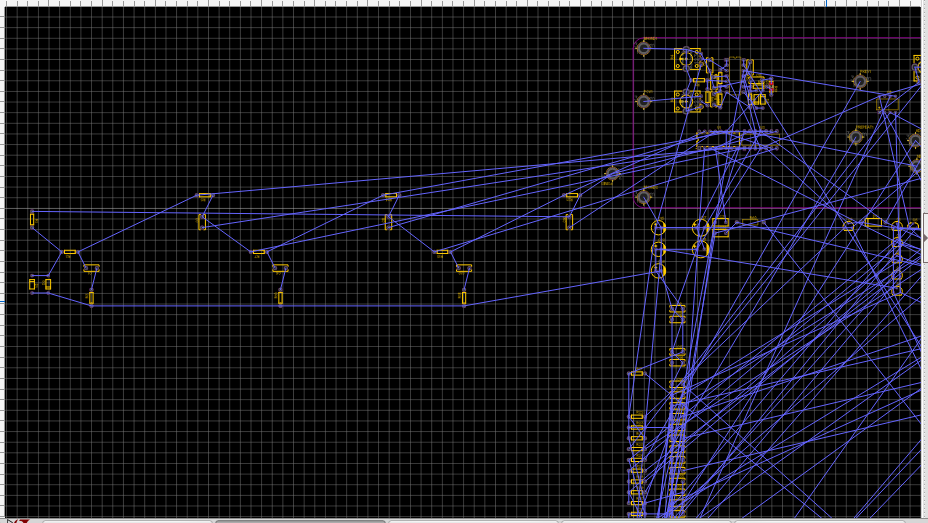Select the square footprint beside the round capacitors
Screen dimensions: 928x523
720,227
